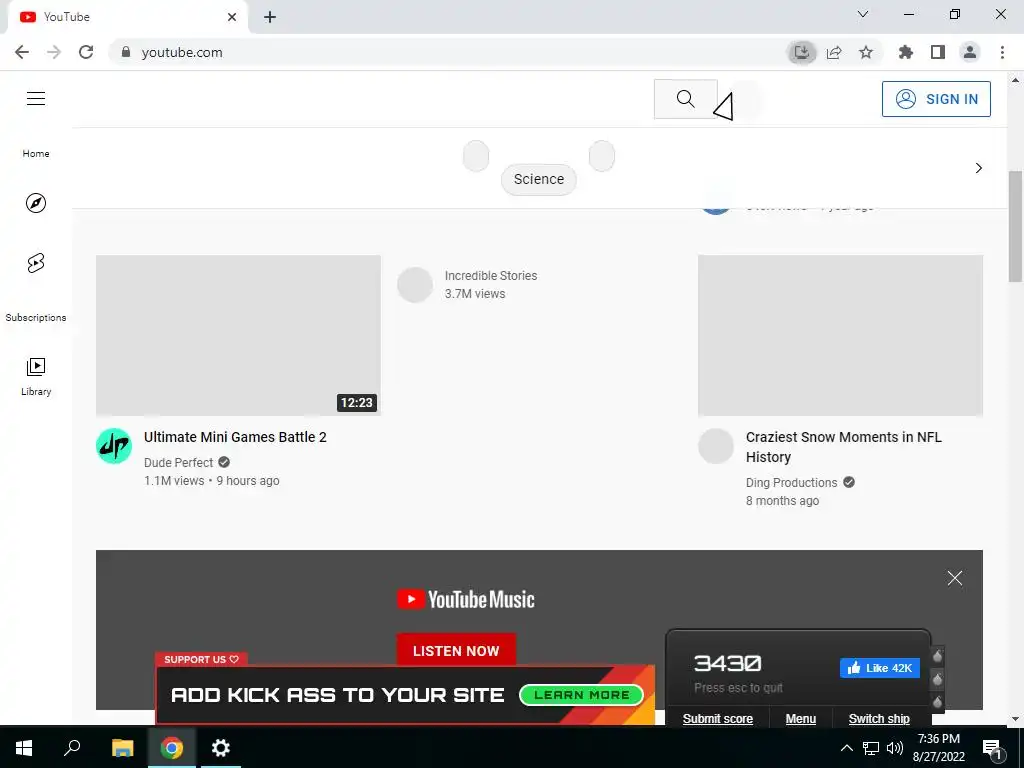Click the lock site info icon
The height and width of the screenshot is (768, 1024).
click(x=126, y=52)
